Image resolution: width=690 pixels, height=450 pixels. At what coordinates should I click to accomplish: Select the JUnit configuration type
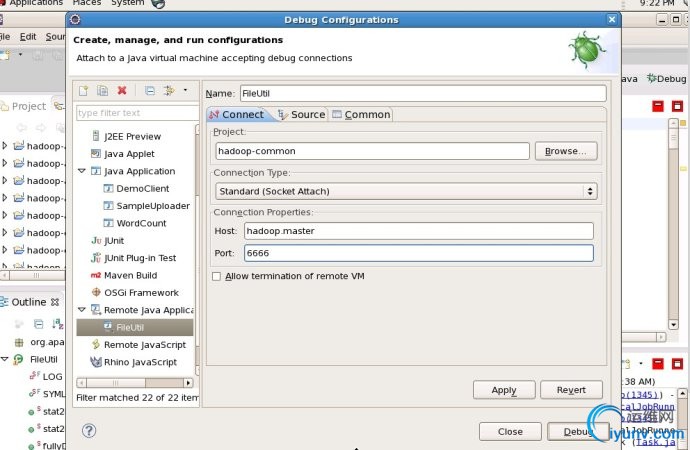click(114, 241)
